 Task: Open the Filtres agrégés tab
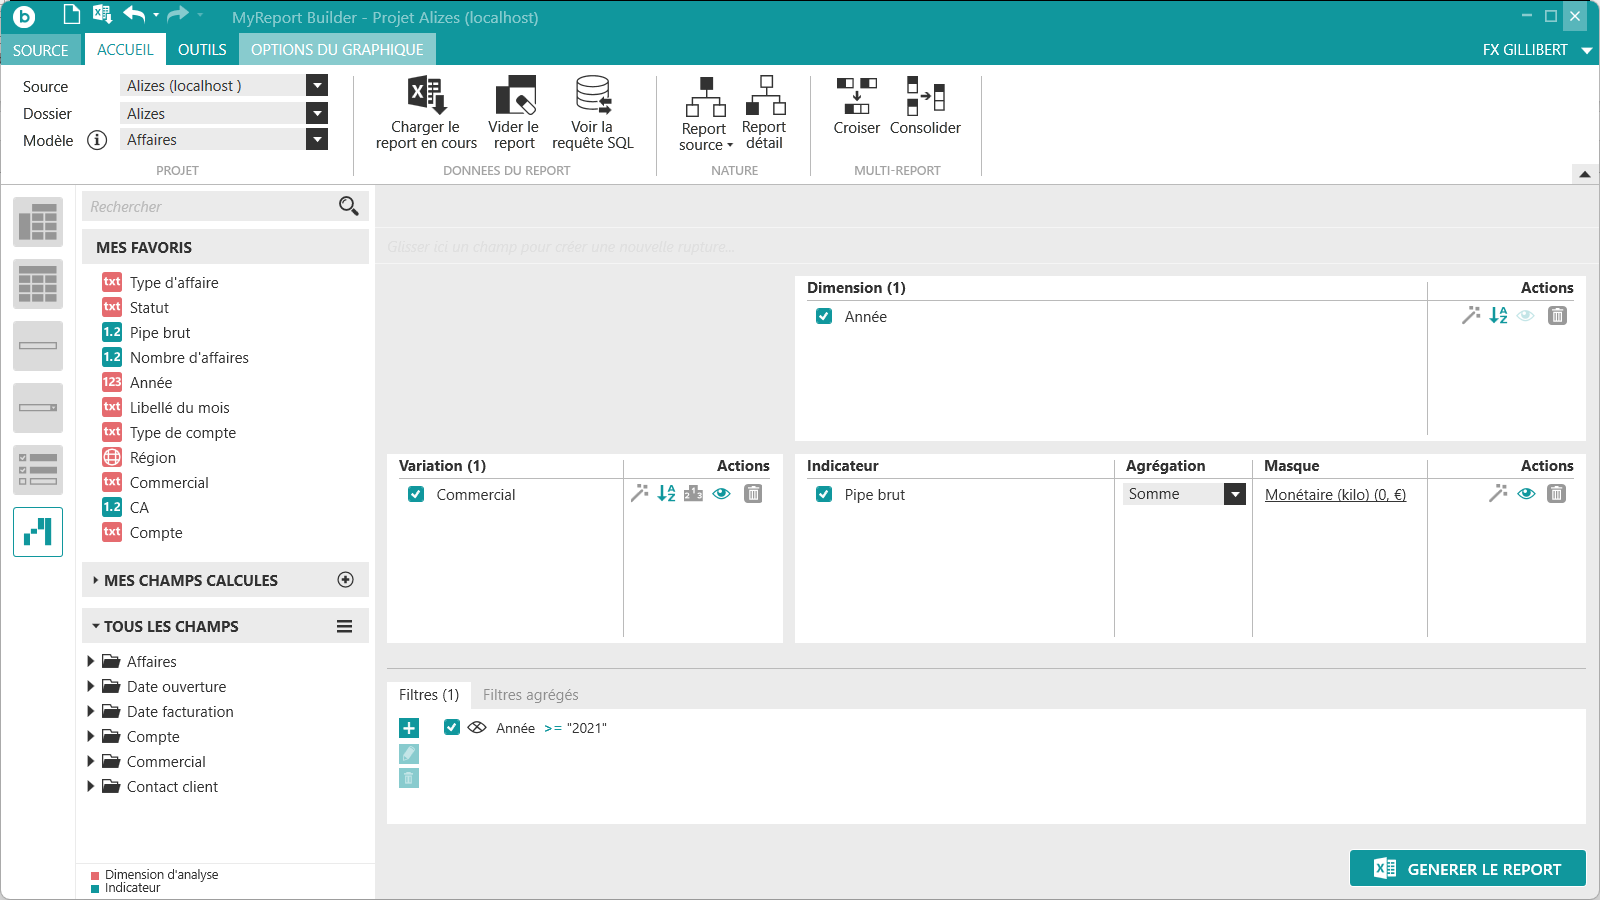click(530, 695)
